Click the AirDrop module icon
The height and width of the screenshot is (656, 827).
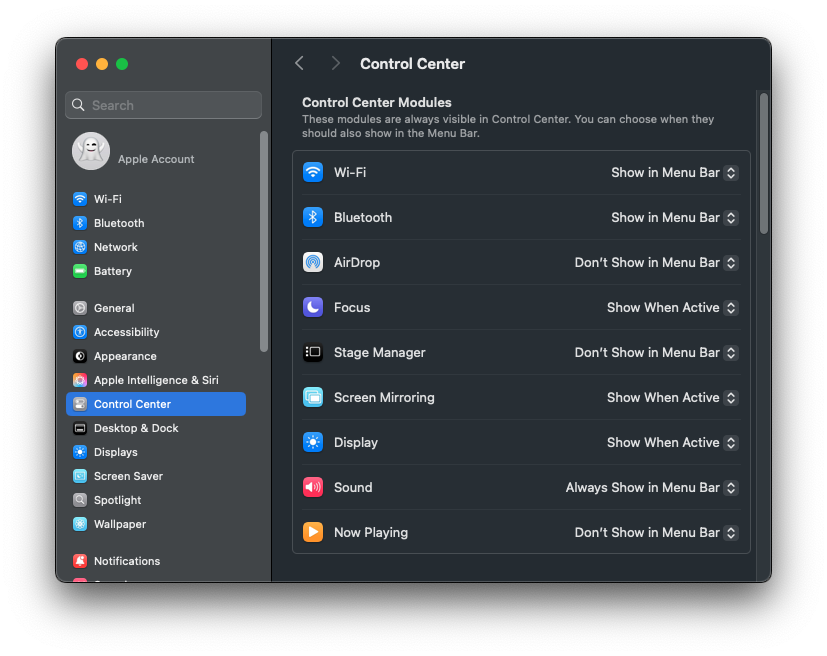pos(313,262)
